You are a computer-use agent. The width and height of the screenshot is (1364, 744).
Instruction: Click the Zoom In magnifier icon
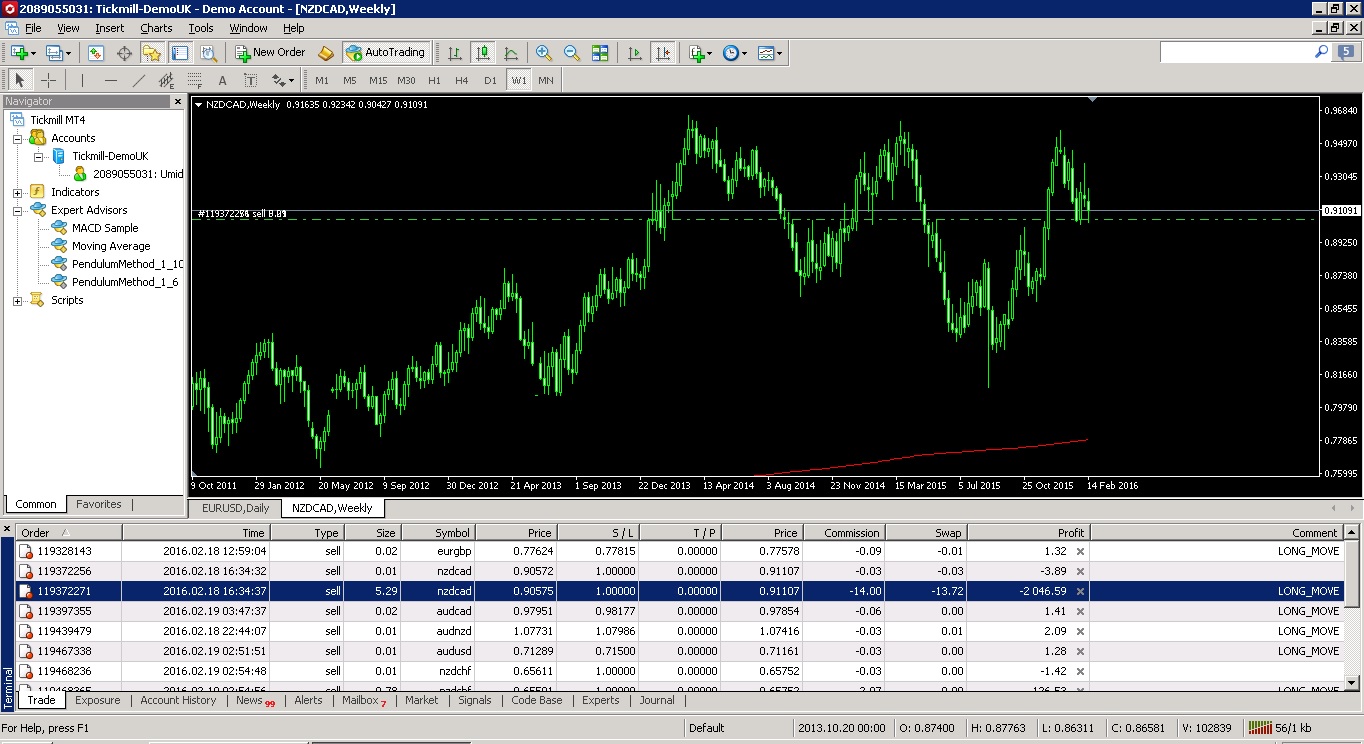coord(544,53)
